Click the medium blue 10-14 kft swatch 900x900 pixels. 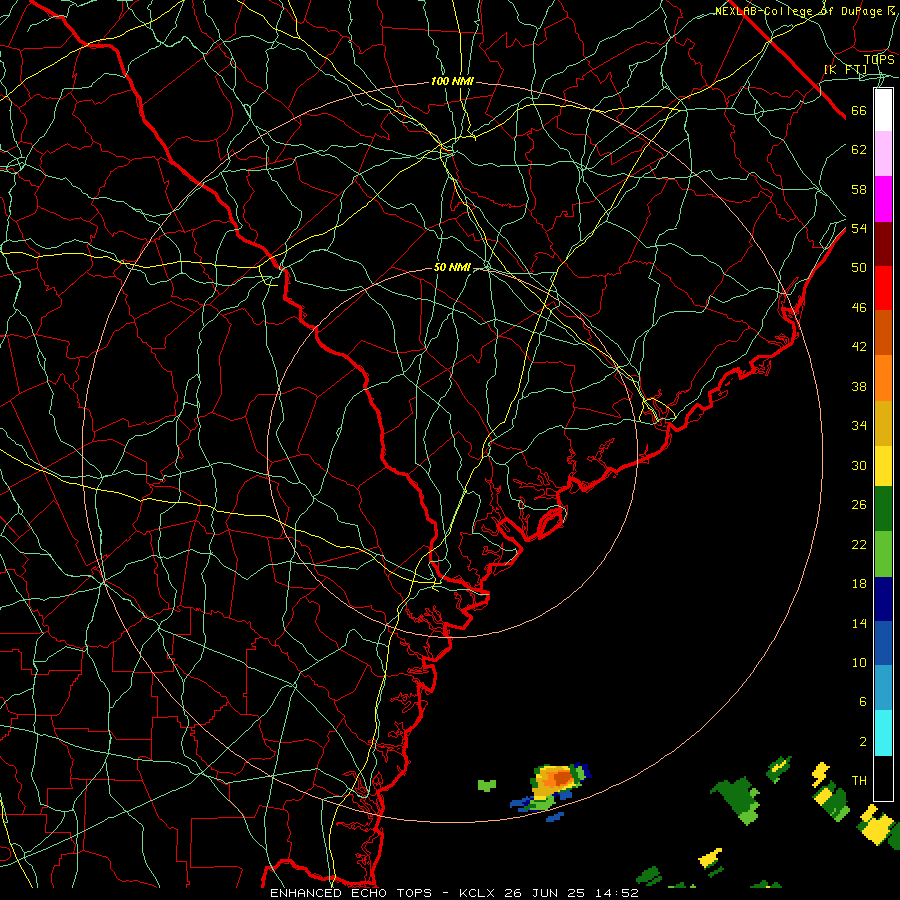pos(883,643)
